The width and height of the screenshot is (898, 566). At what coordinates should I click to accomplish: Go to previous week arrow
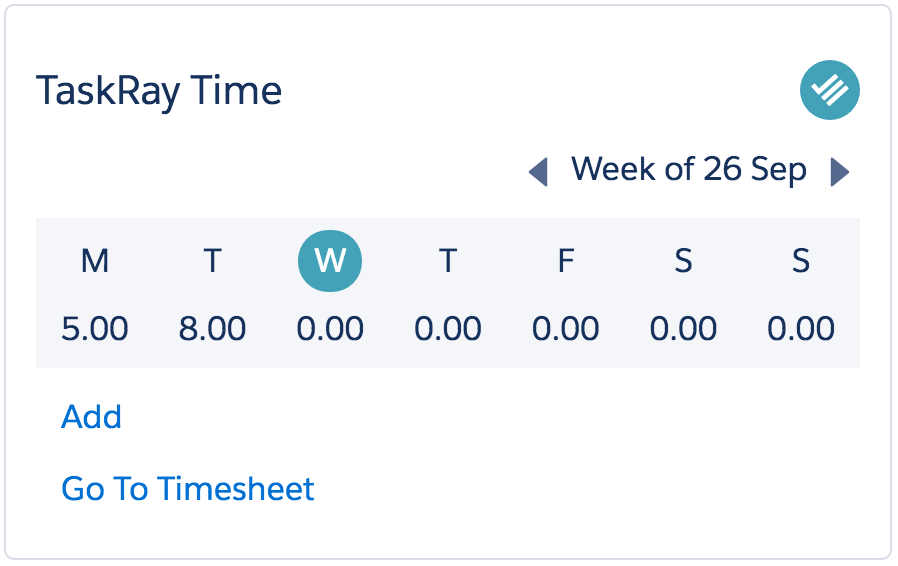point(538,172)
